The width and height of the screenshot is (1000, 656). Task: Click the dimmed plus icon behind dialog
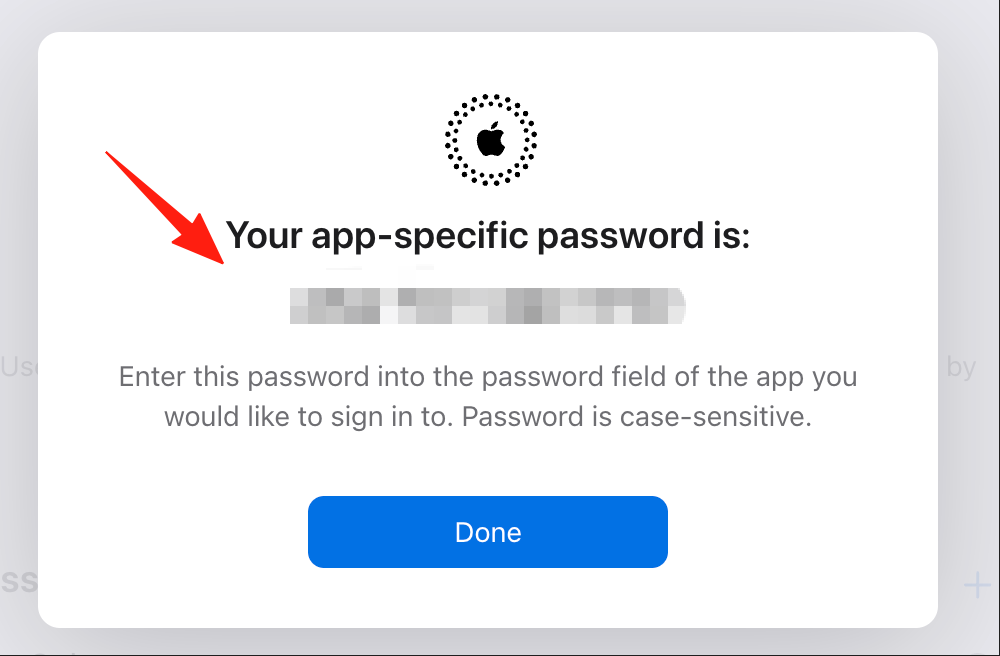click(976, 585)
